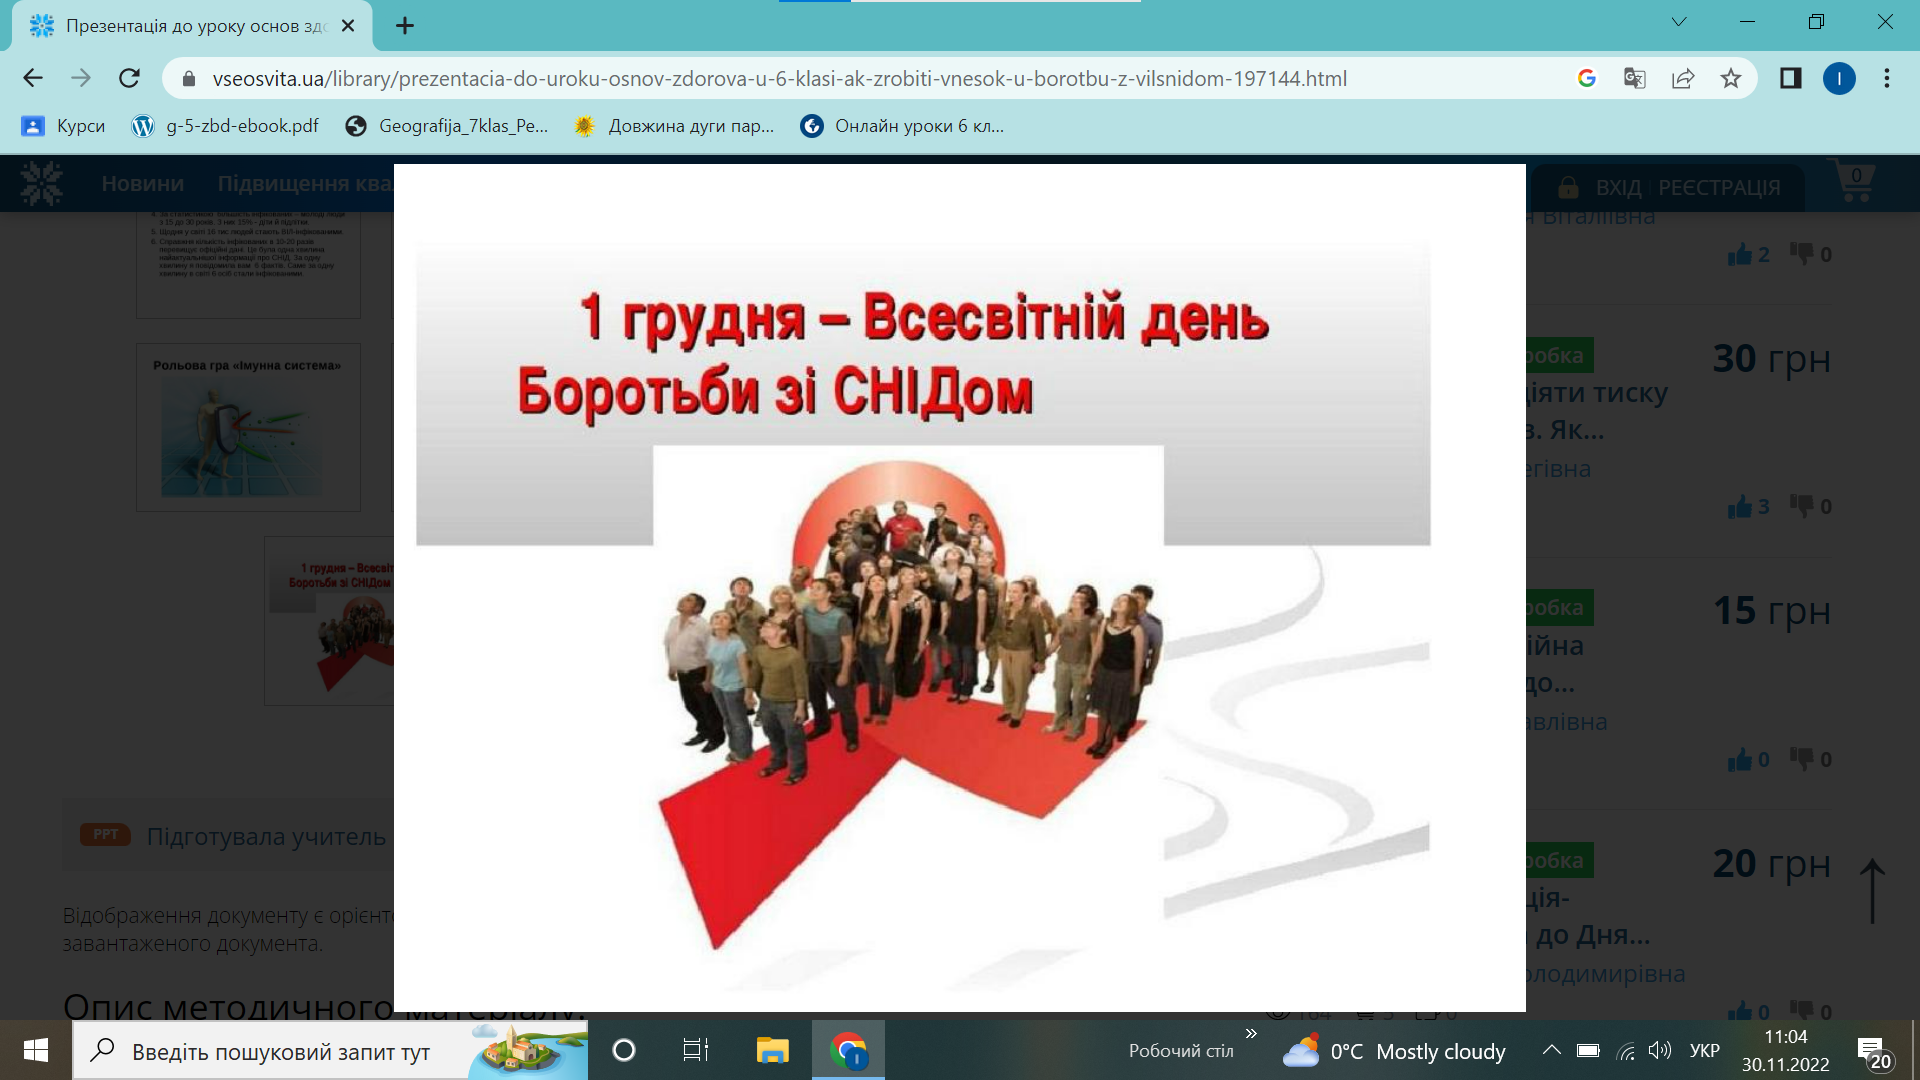Open the shopping cart icon
1920x1080 pixels.
[1853, 181]
